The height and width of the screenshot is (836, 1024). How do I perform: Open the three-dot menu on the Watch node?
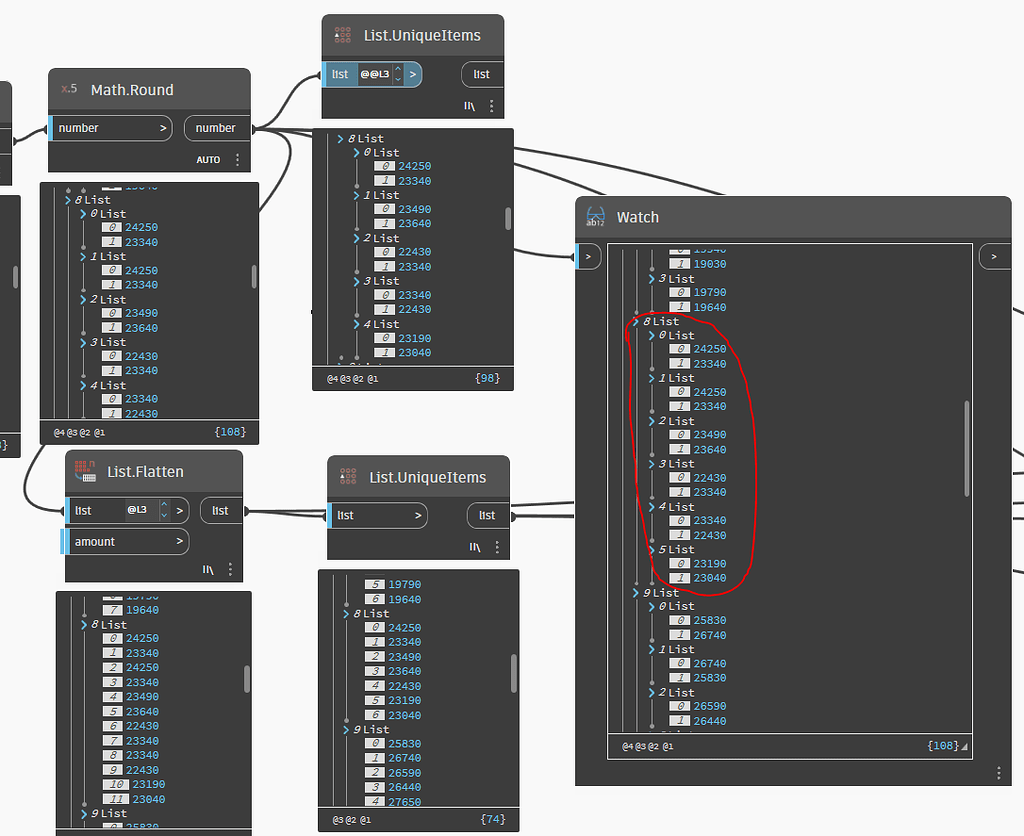click(x=997, y=772)
